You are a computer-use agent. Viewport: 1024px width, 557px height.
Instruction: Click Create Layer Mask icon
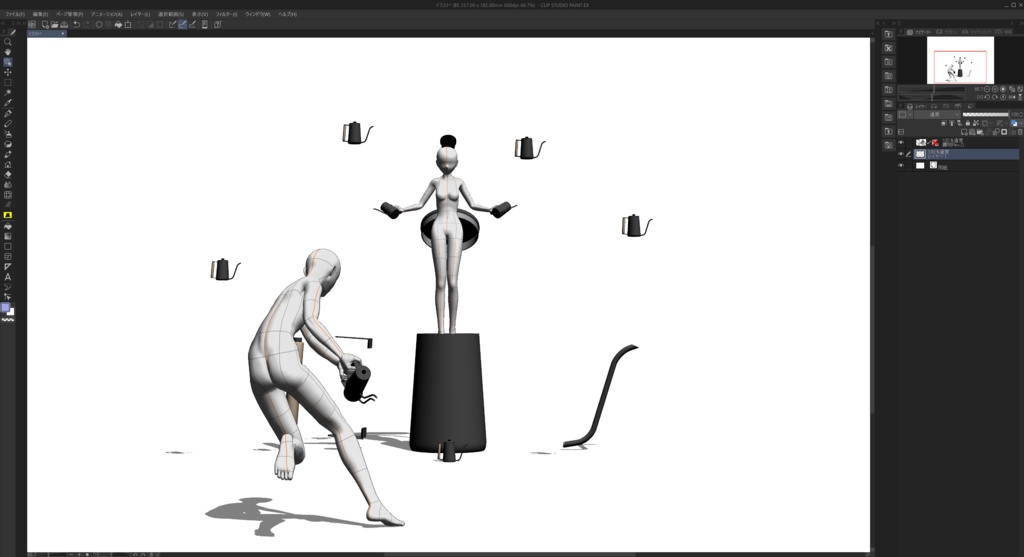1004,132
